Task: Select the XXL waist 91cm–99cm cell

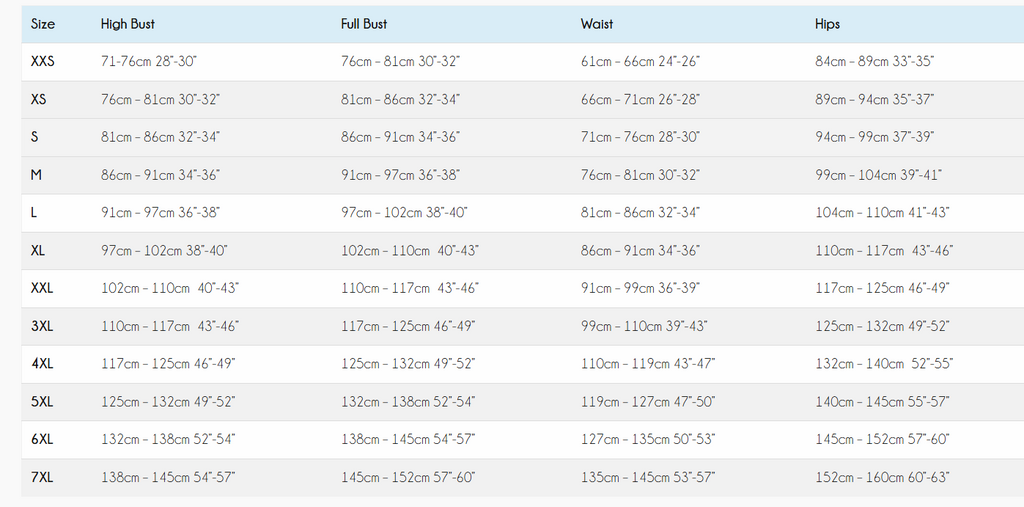Action: click(640, 288)
